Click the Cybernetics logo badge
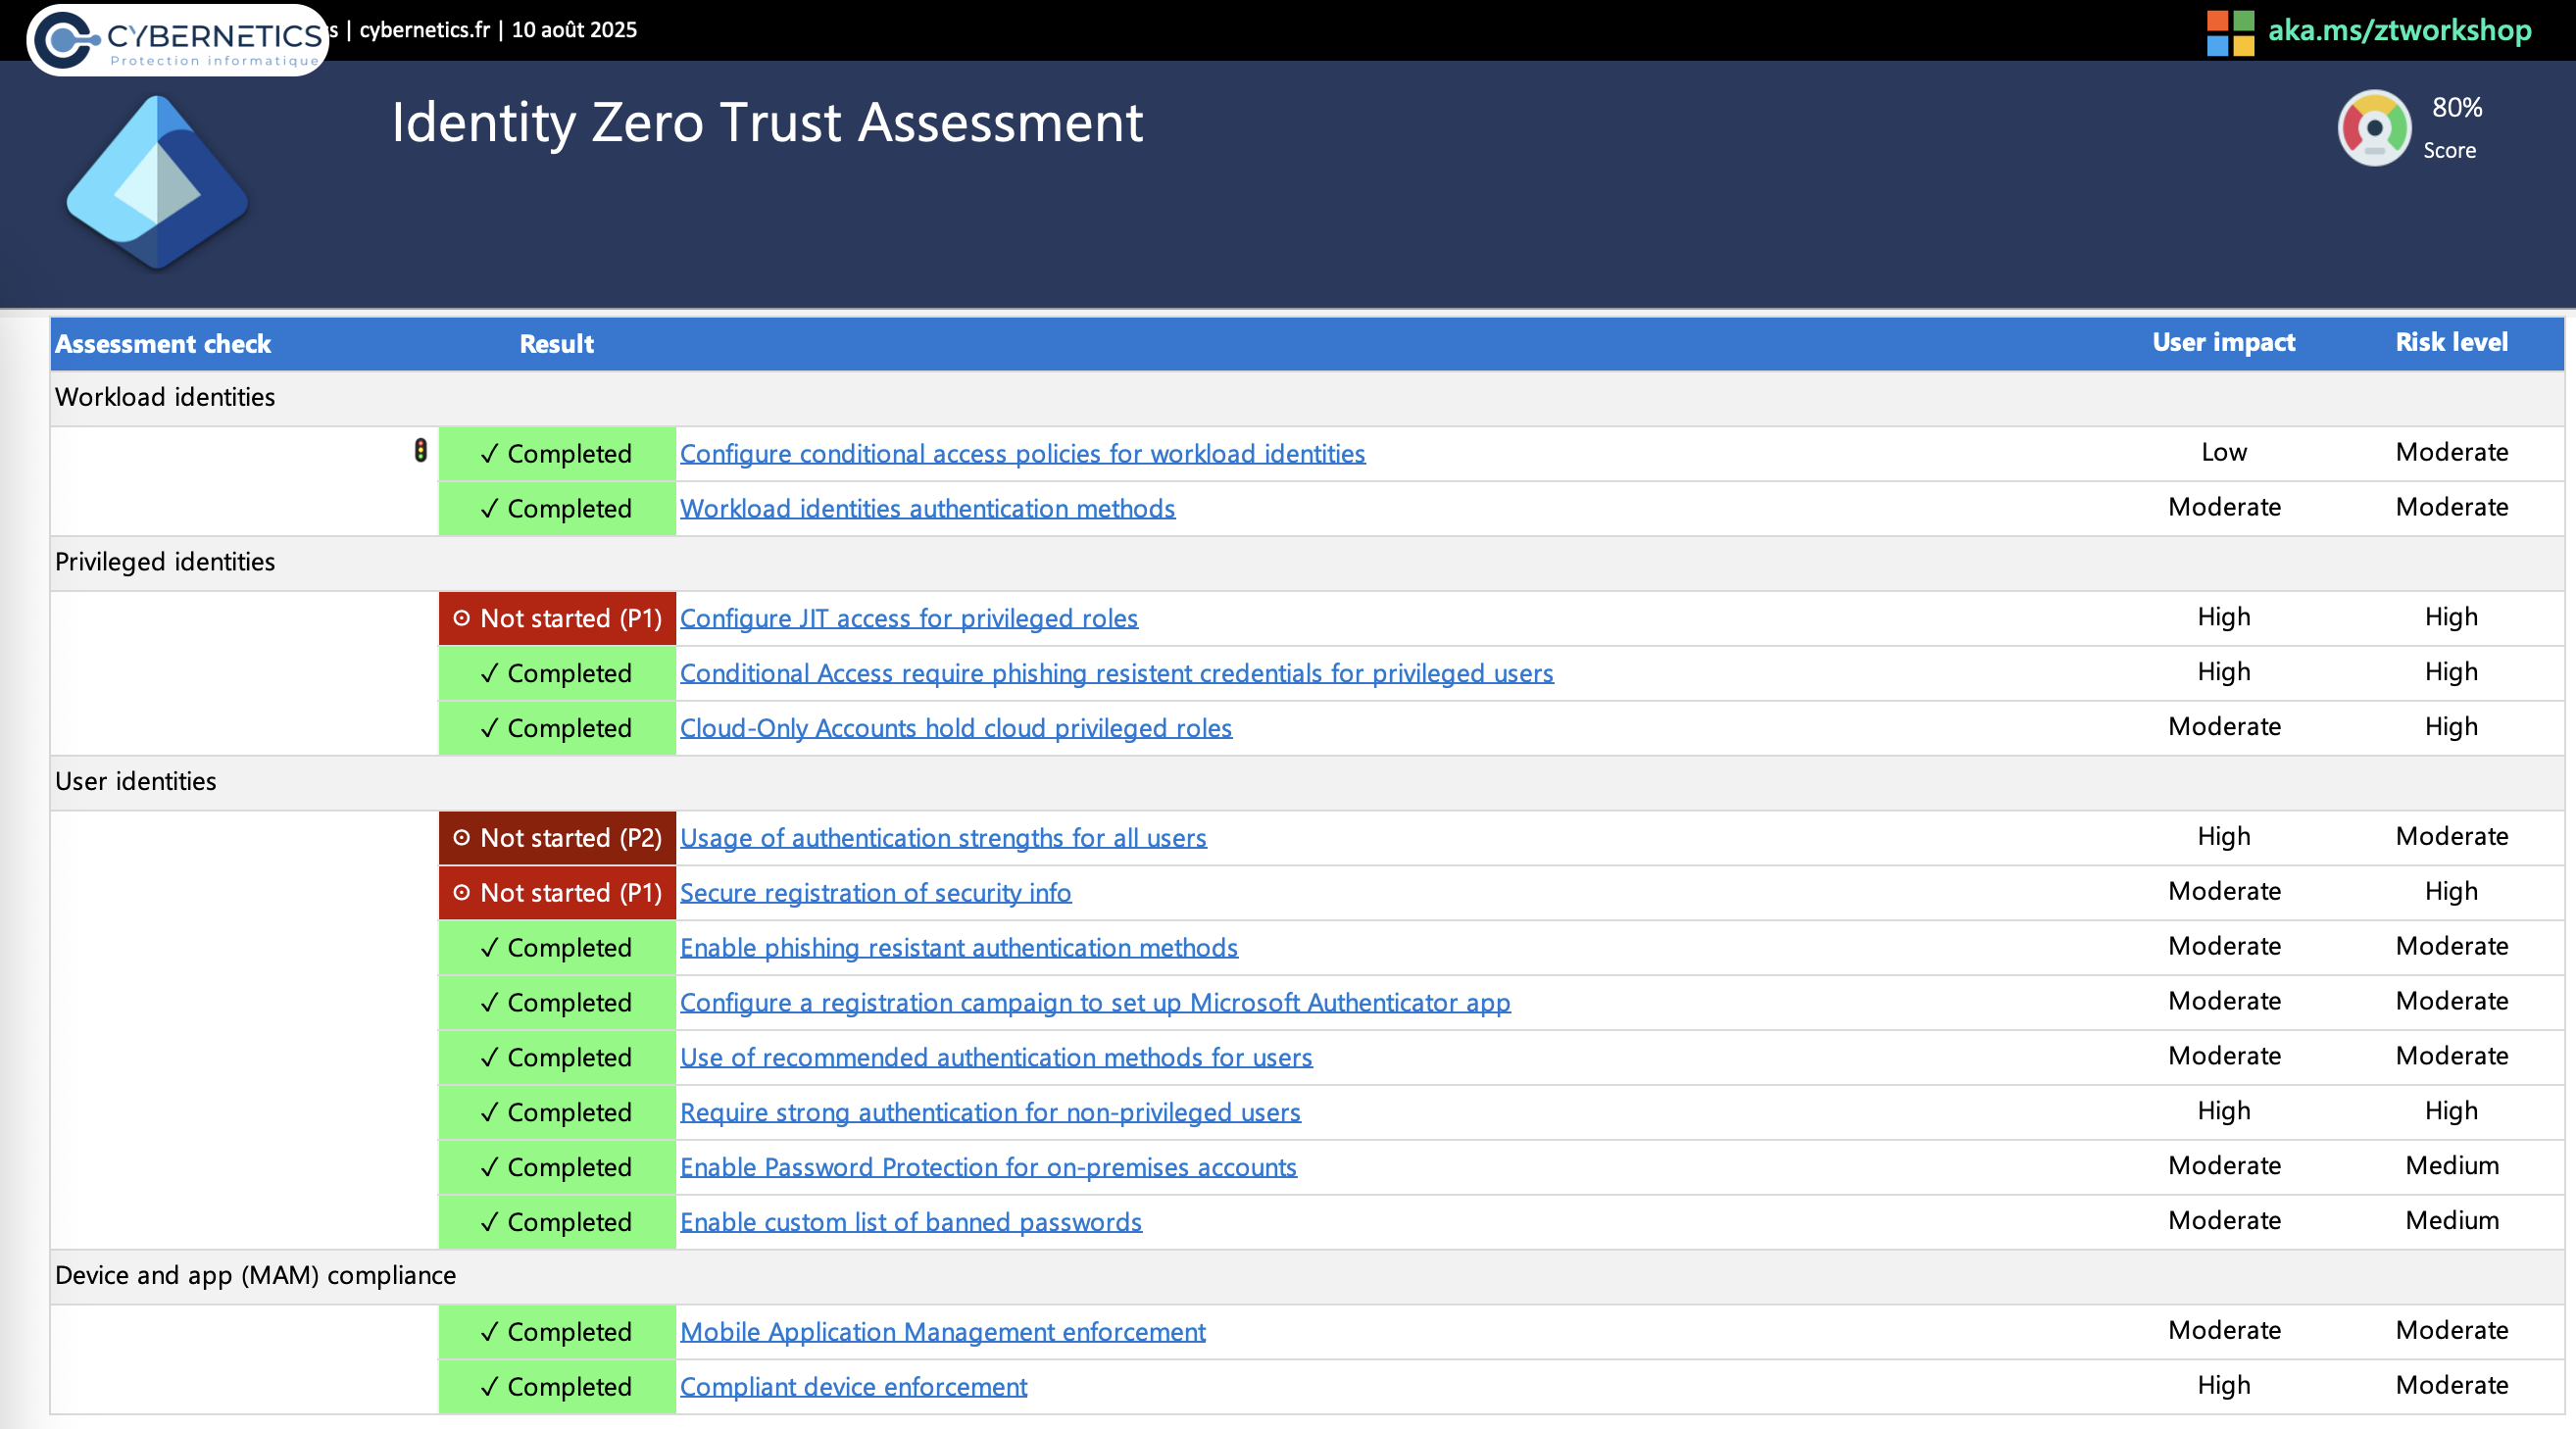The height and width of the screenshot is (1429, 2576). point(177,40)
